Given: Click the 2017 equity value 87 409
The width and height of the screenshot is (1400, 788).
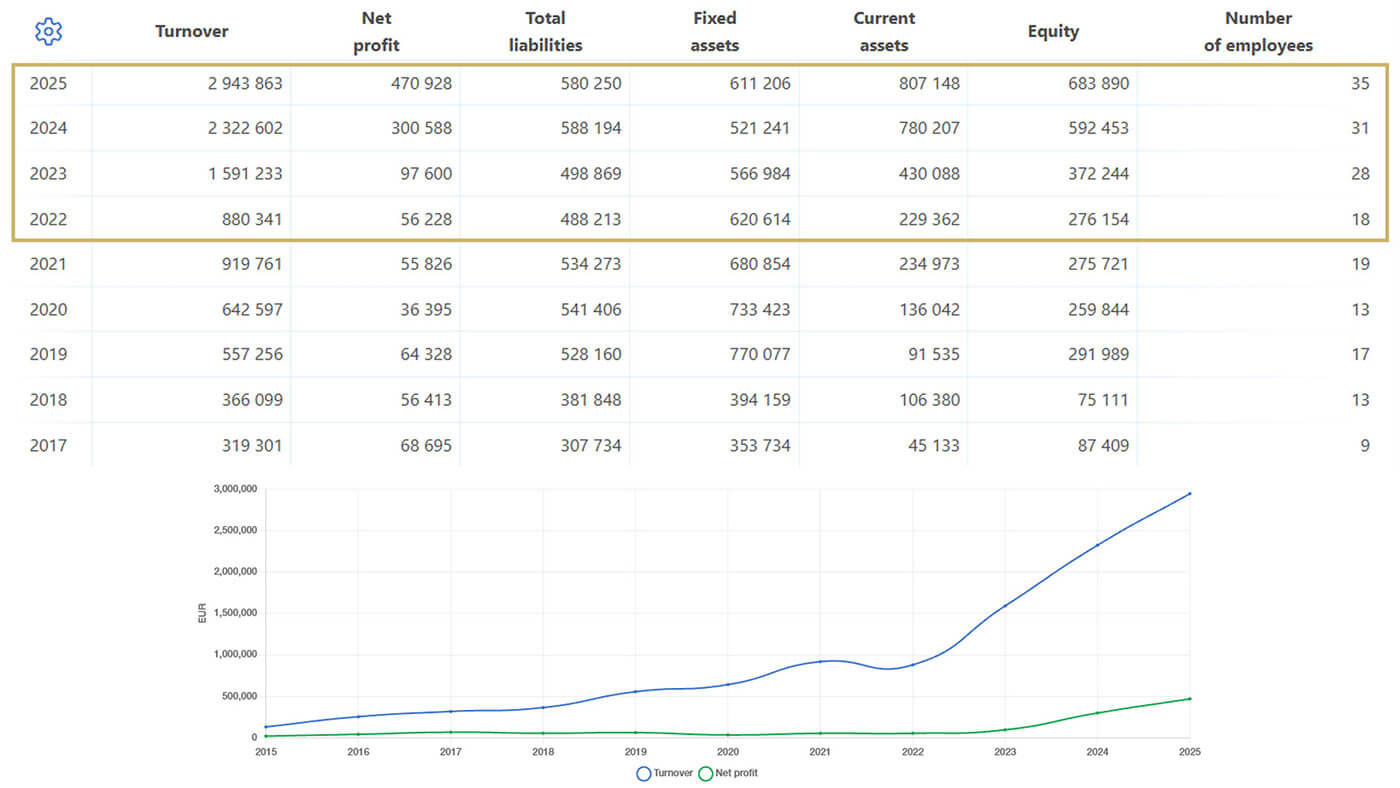Looking at the screenshot, I should click(x=1103, y=445).
